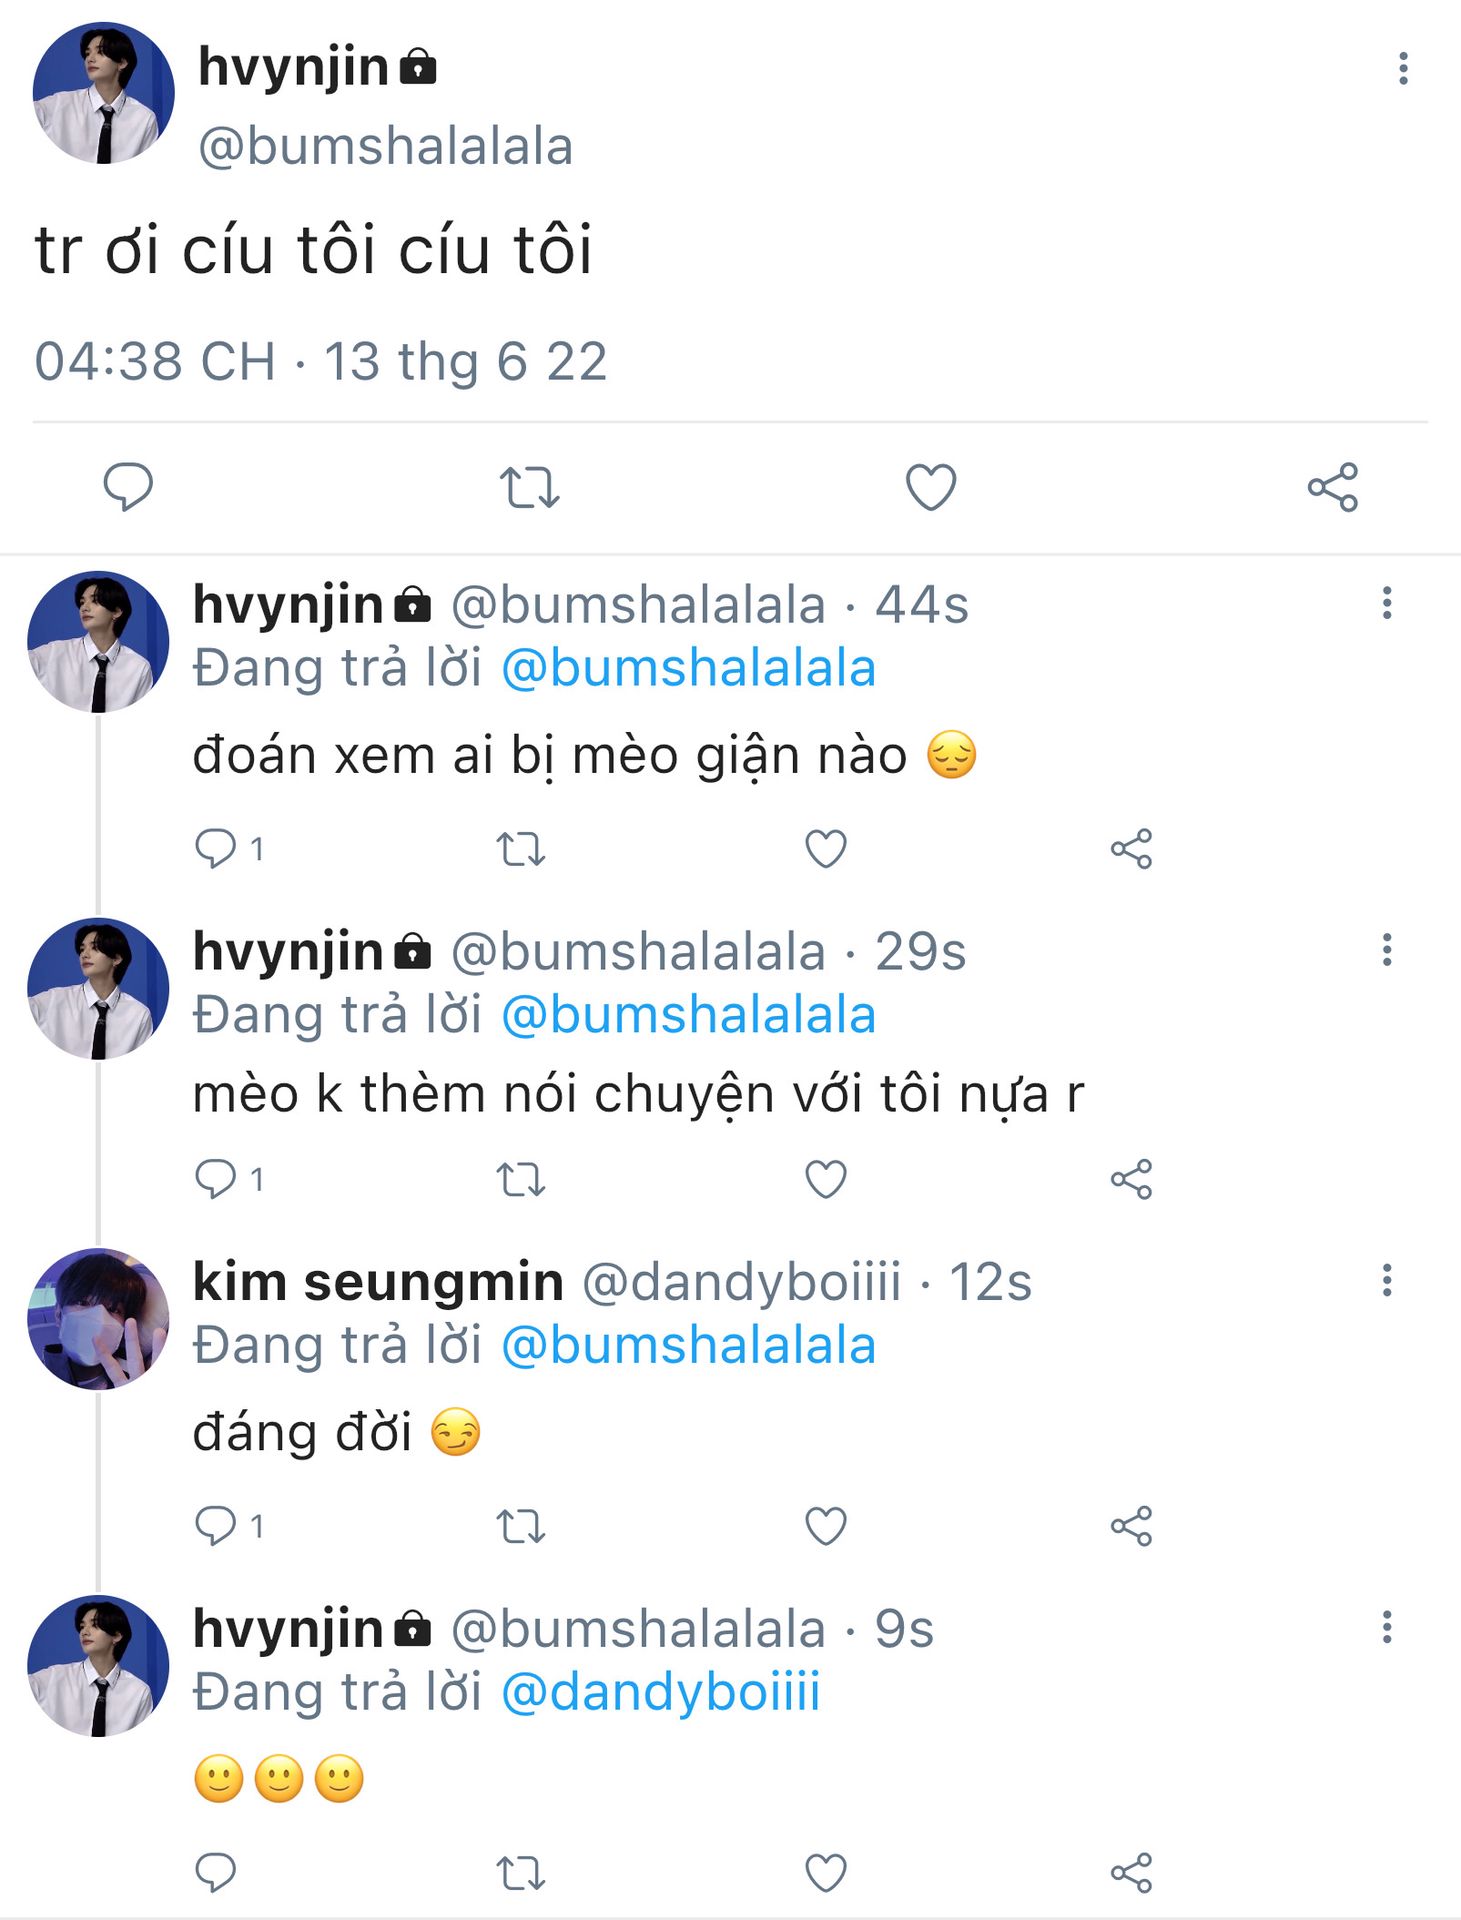Open hvynjin's avatar on the main tweet
Screen dimensions: 1461x1920
[103, 93]
